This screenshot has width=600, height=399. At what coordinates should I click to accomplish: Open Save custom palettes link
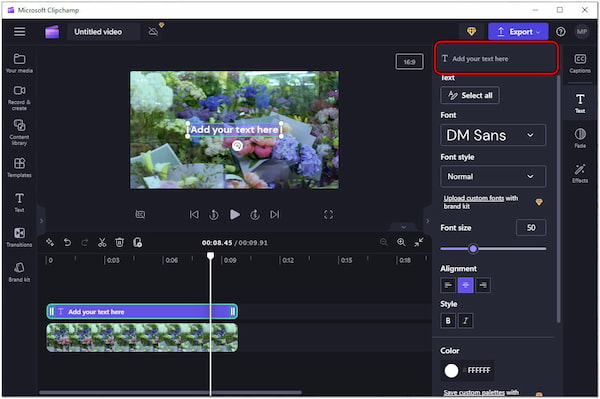click(474, 392)
